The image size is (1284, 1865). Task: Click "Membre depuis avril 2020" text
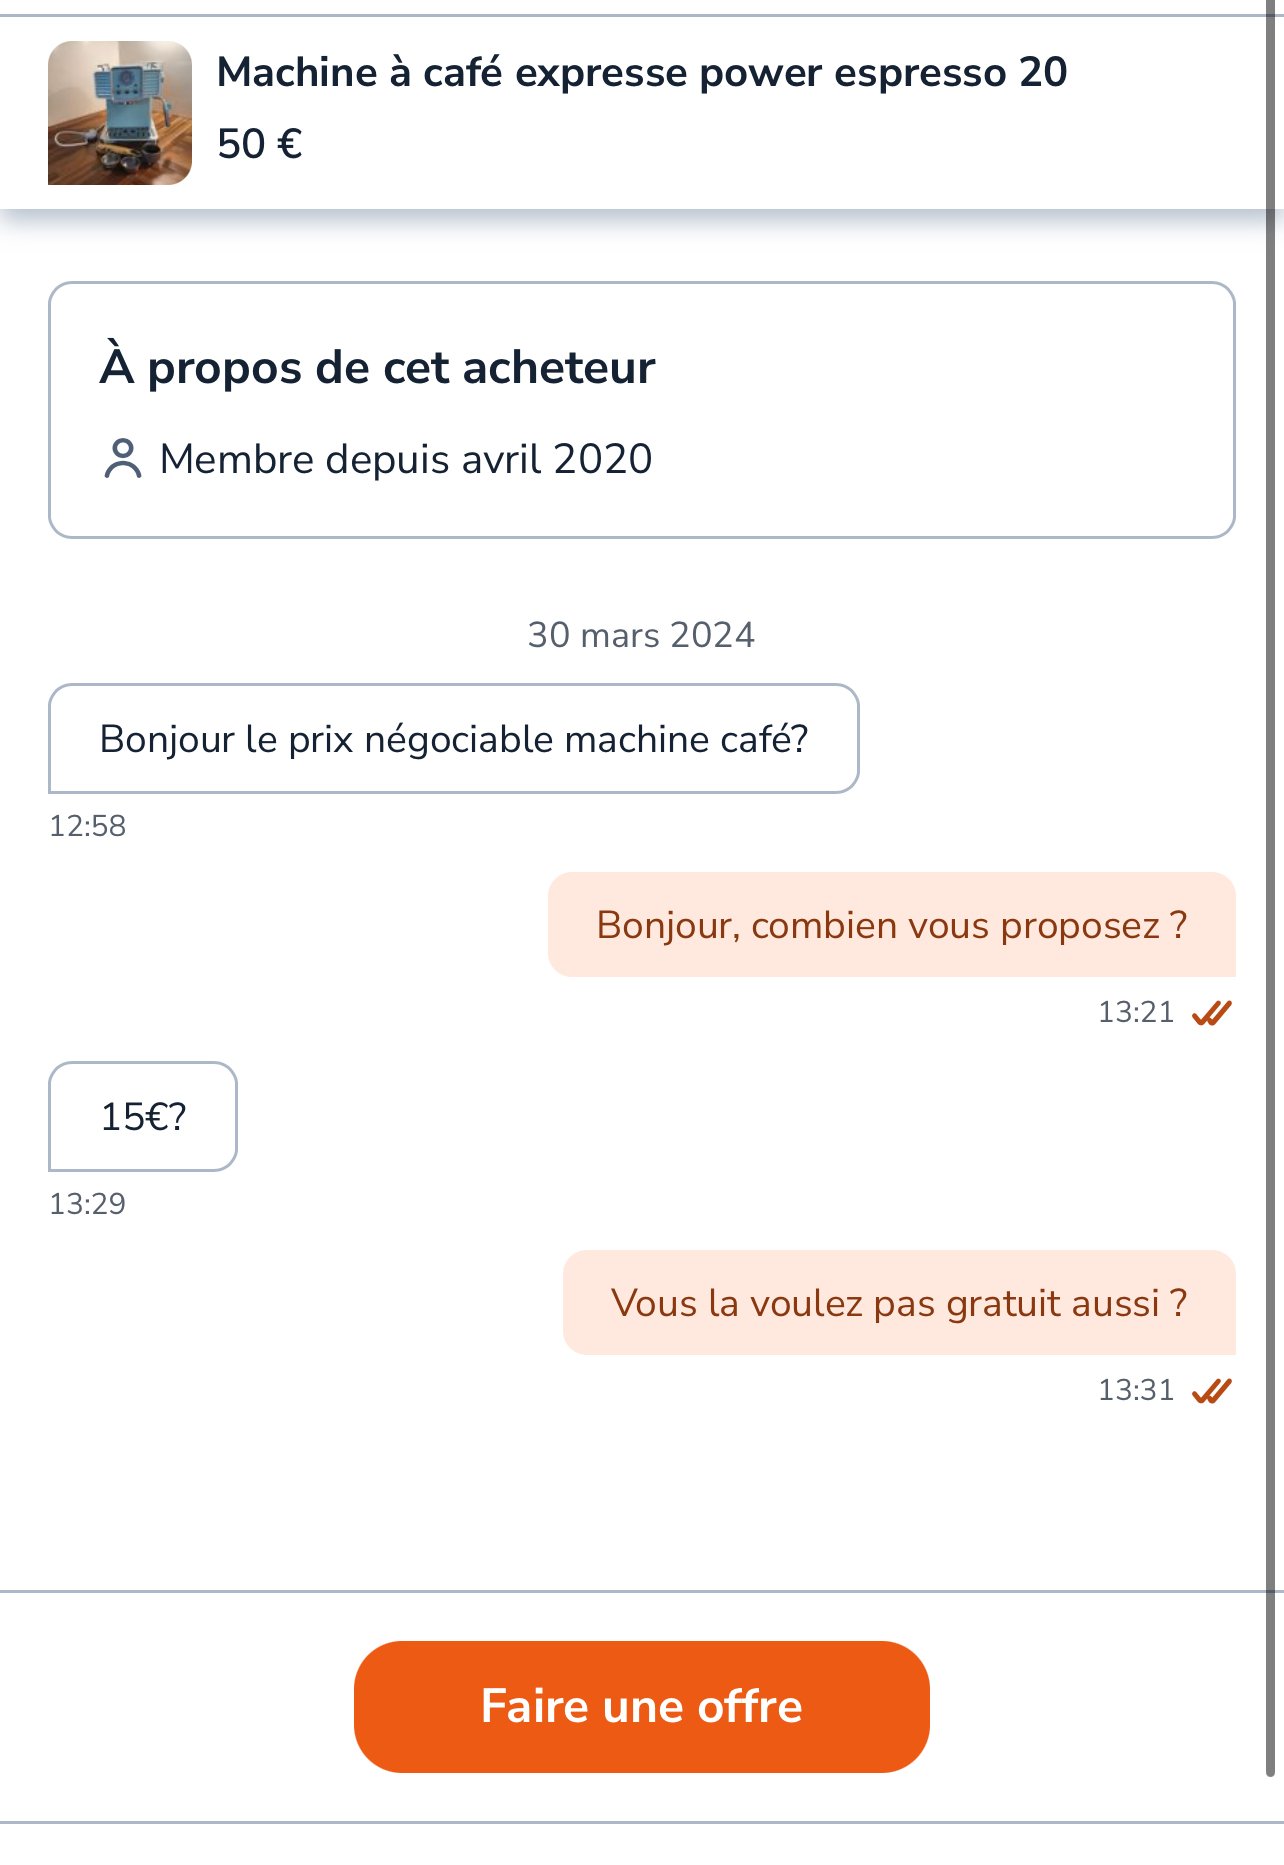(x=406, y=459)
